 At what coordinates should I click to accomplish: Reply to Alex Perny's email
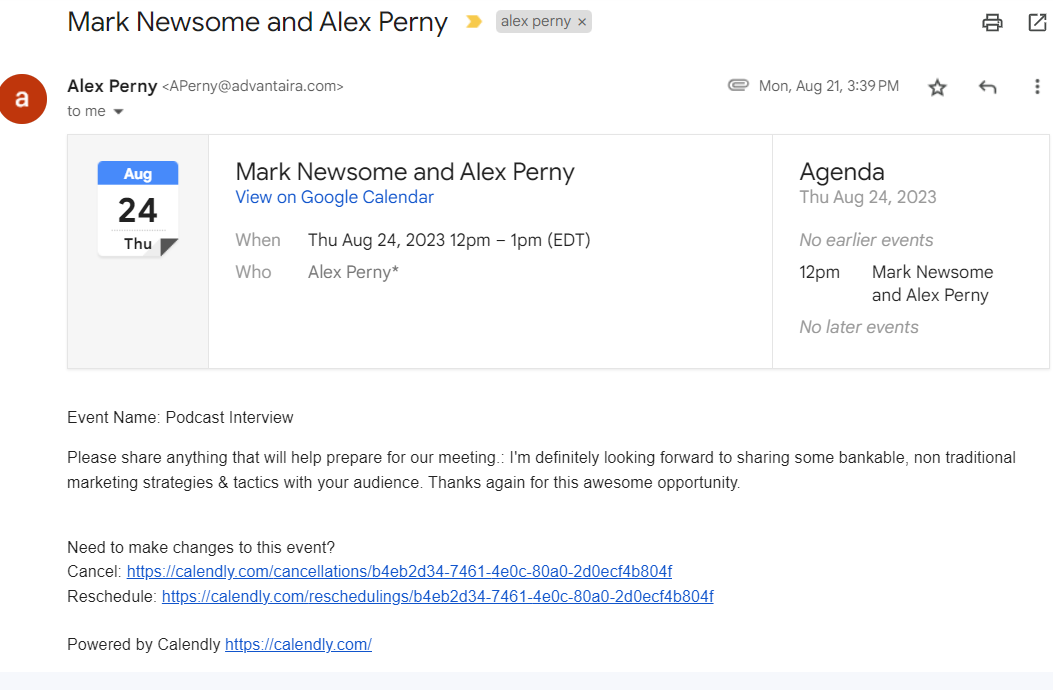click(x=987, y=87)
